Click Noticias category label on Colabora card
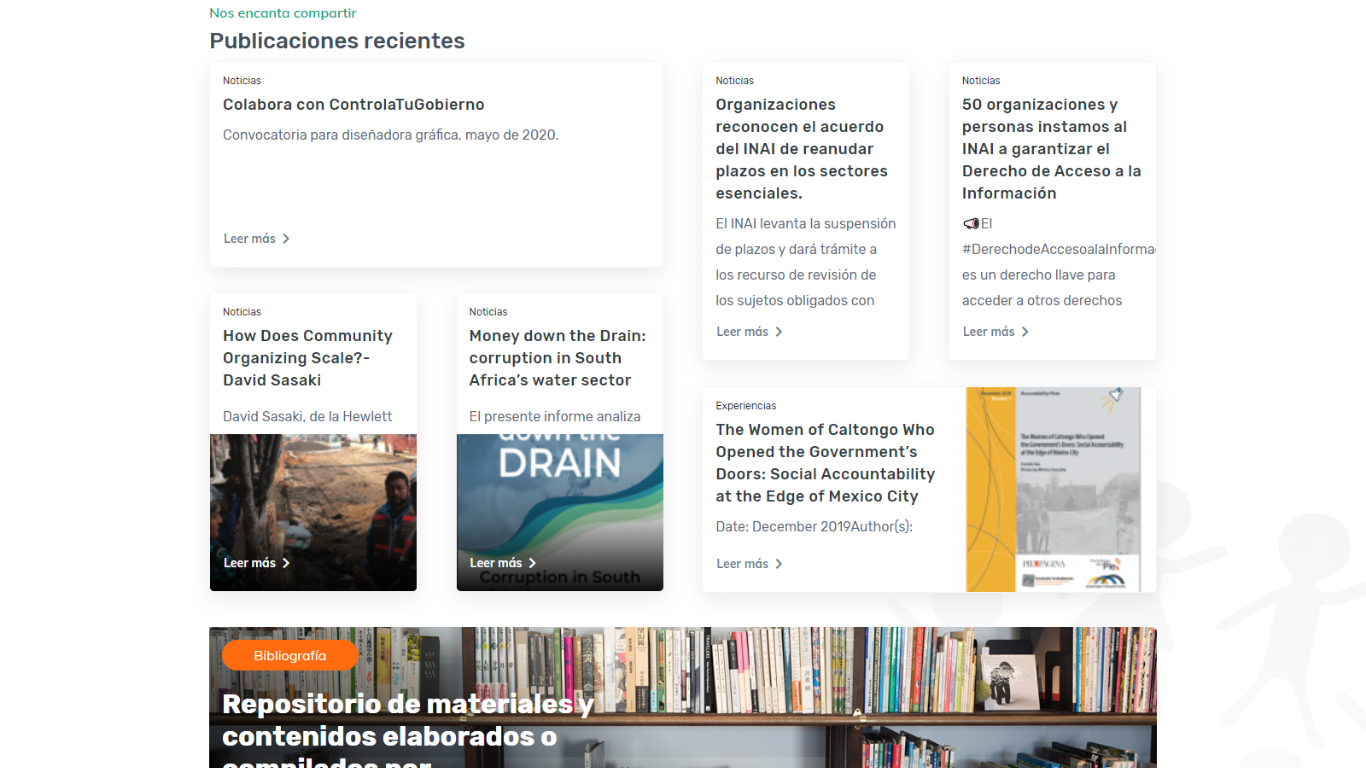This screenshot has height=768, width=1366. [x=242, y=81]
